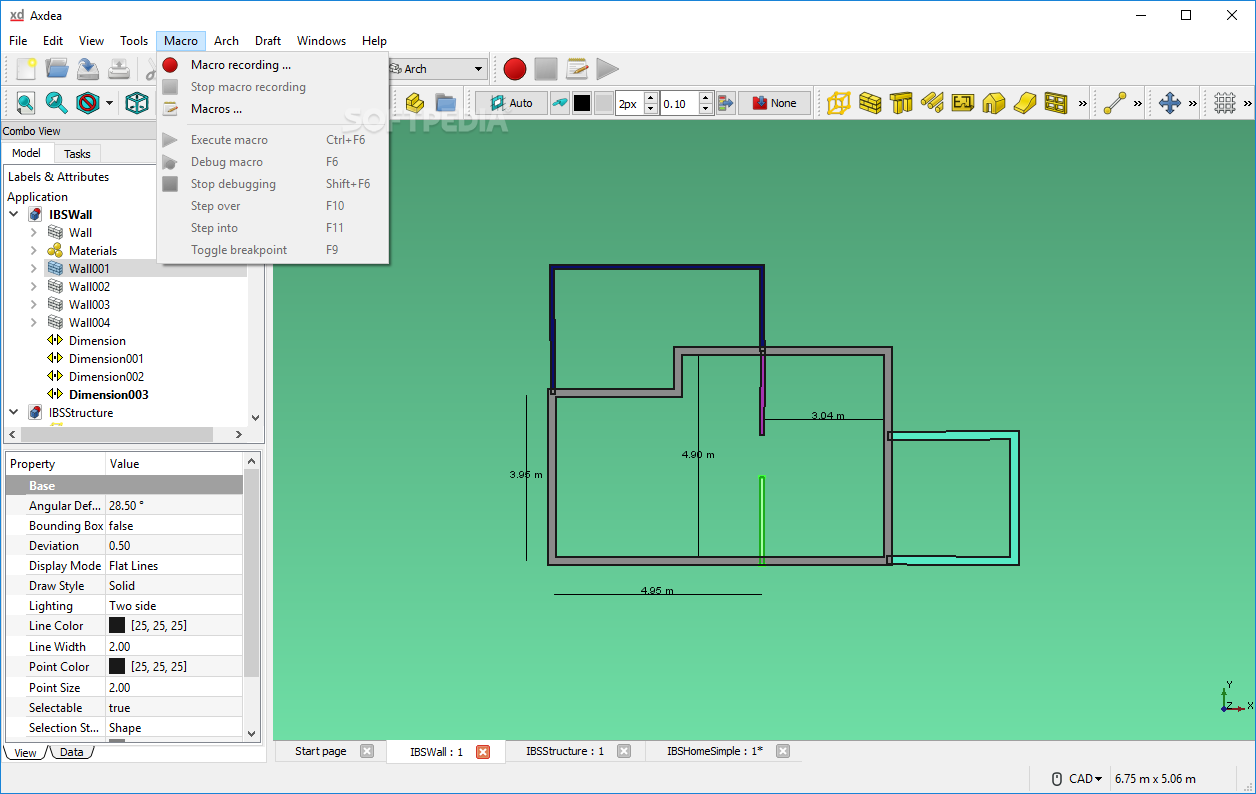Click the Fit all content zoom icon
The width and height of the screenshot is (1256, 794).
(25, 102)
